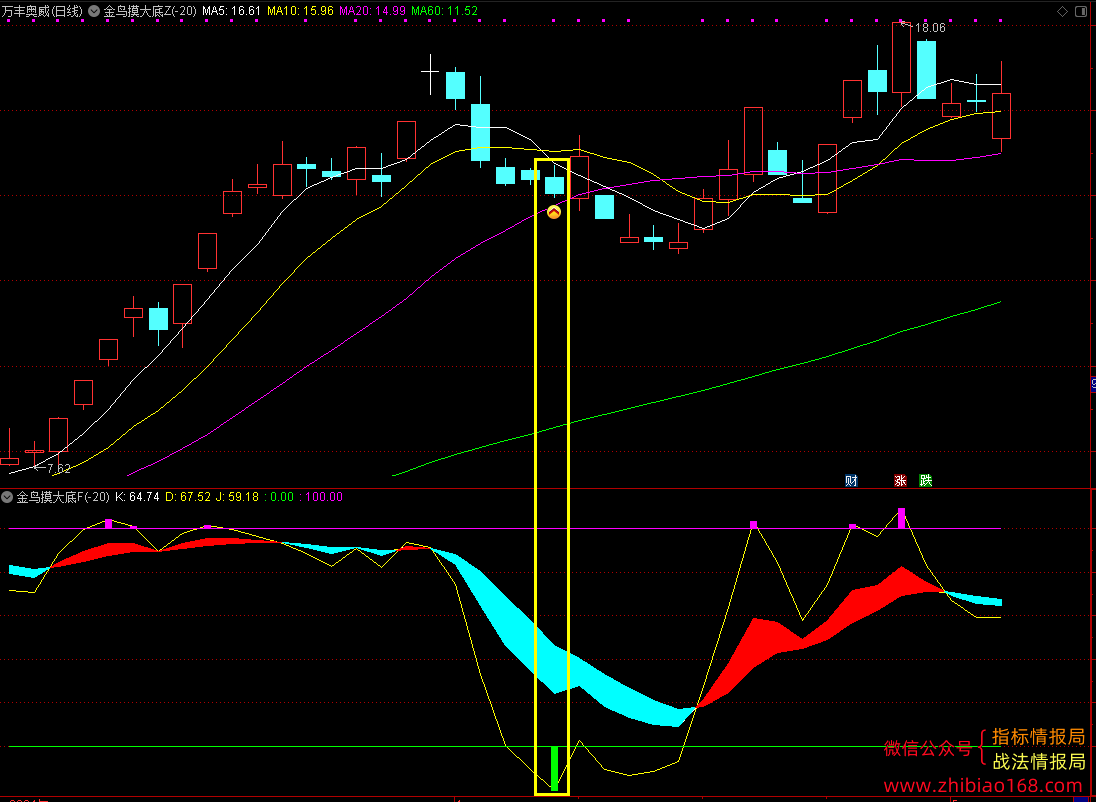The height and width of the screenshot is (802, 1096).
Task: Click the K: 64.74 value
Action: pyautogui.click(x=137, y=497)
